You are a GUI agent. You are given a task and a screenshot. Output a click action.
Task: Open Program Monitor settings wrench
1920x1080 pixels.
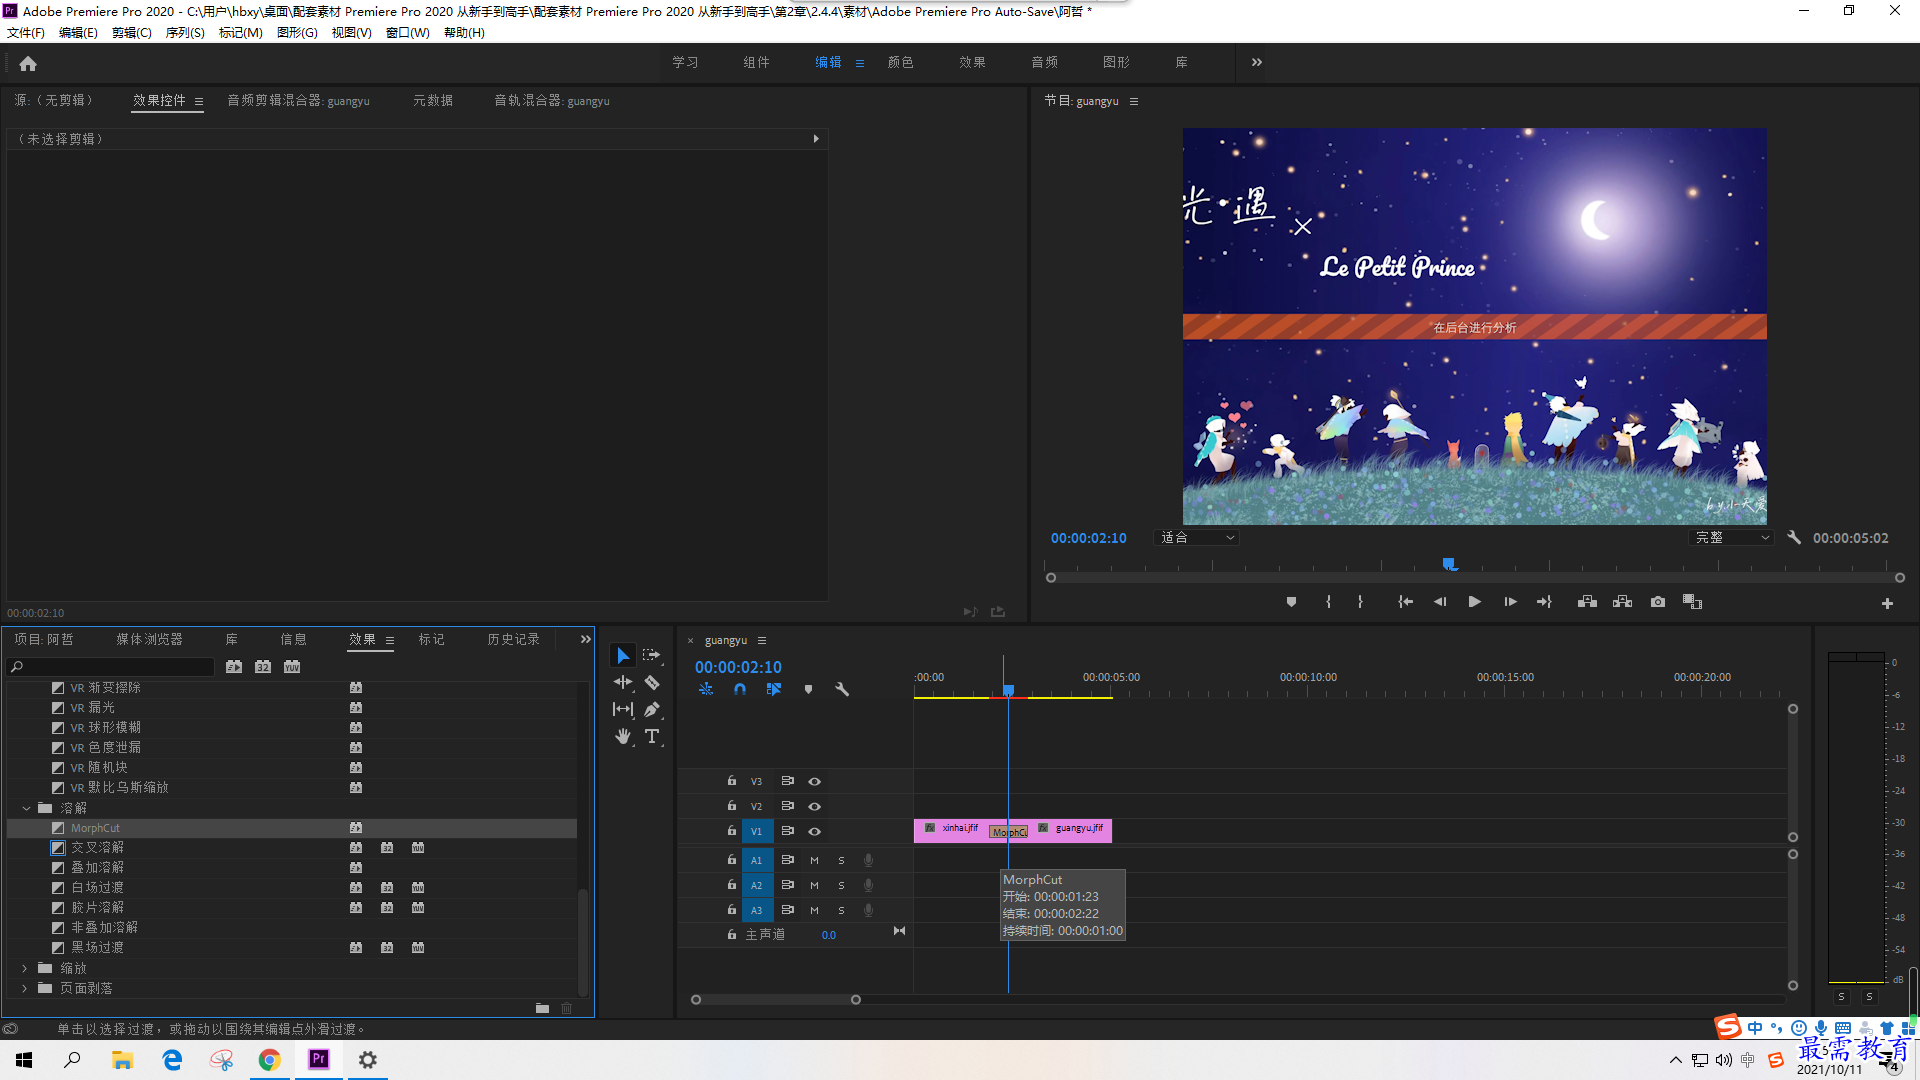click(x=1794, y=537)
